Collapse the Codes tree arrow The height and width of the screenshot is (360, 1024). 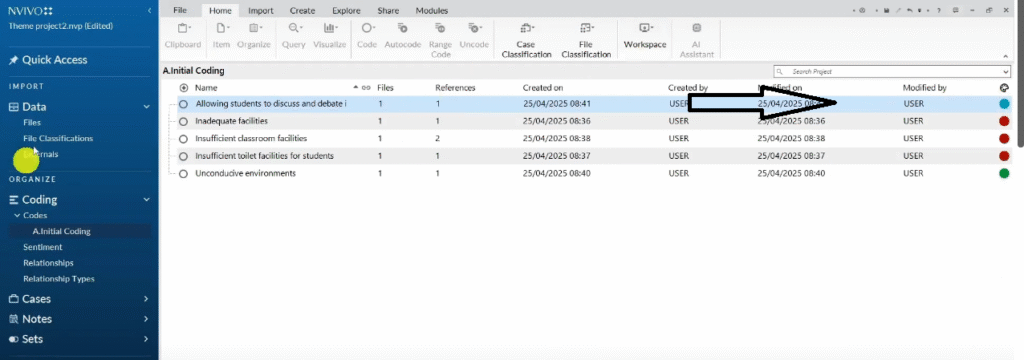click(17, 216)
